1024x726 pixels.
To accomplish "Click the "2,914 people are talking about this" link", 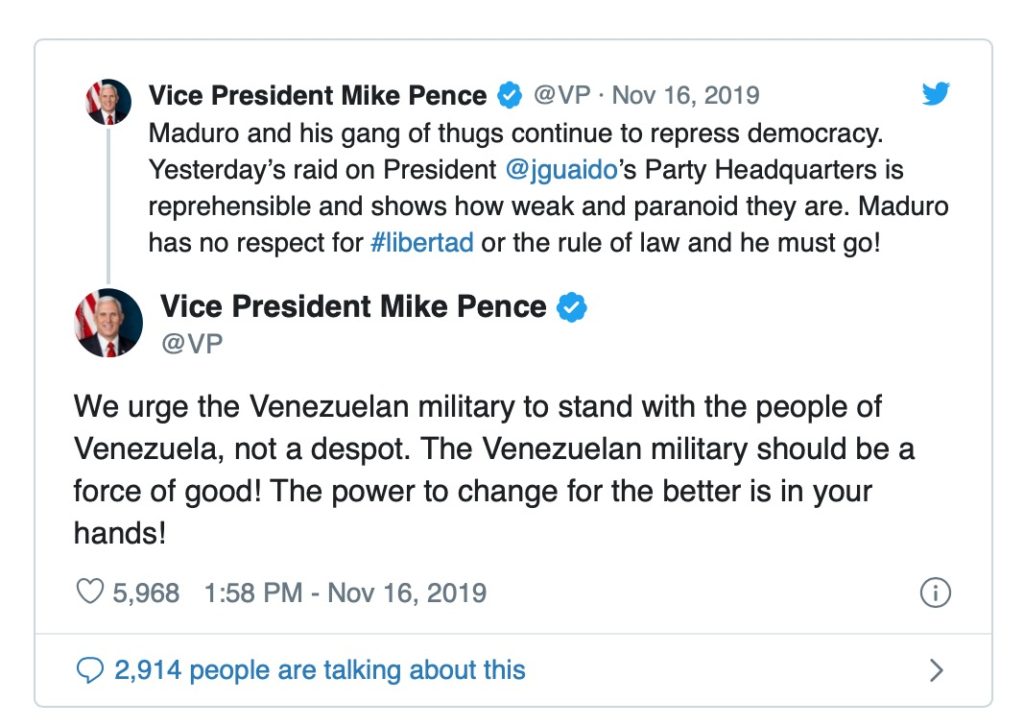I will tap(319, 669).
